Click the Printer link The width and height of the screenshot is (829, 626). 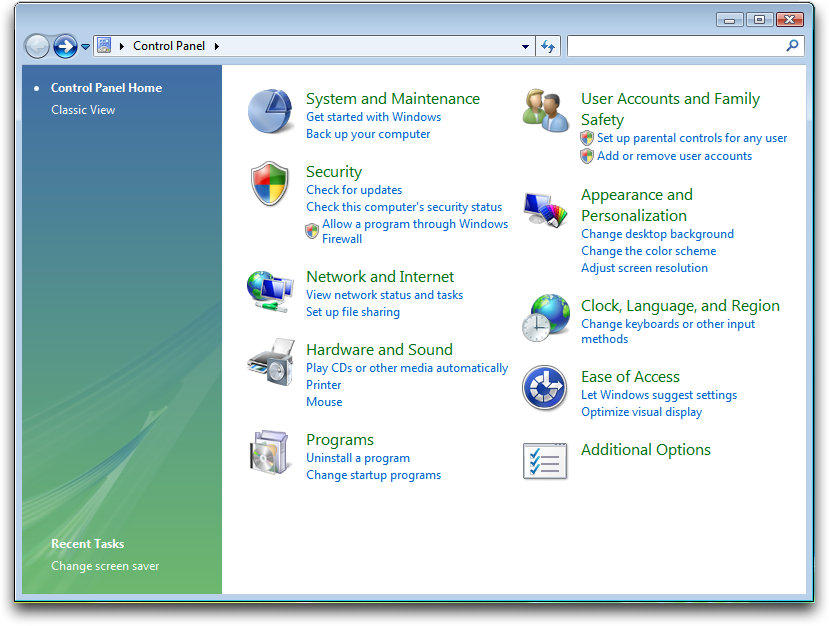point(324,385)
